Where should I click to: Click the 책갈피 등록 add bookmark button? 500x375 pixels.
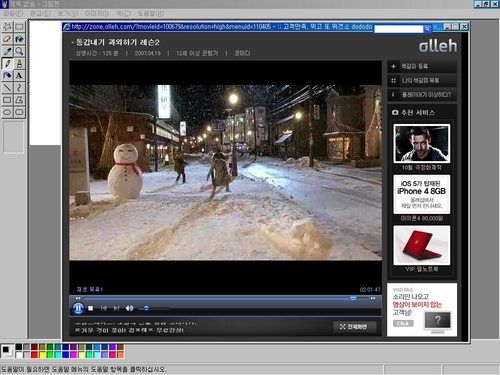(x=422, y=66)
